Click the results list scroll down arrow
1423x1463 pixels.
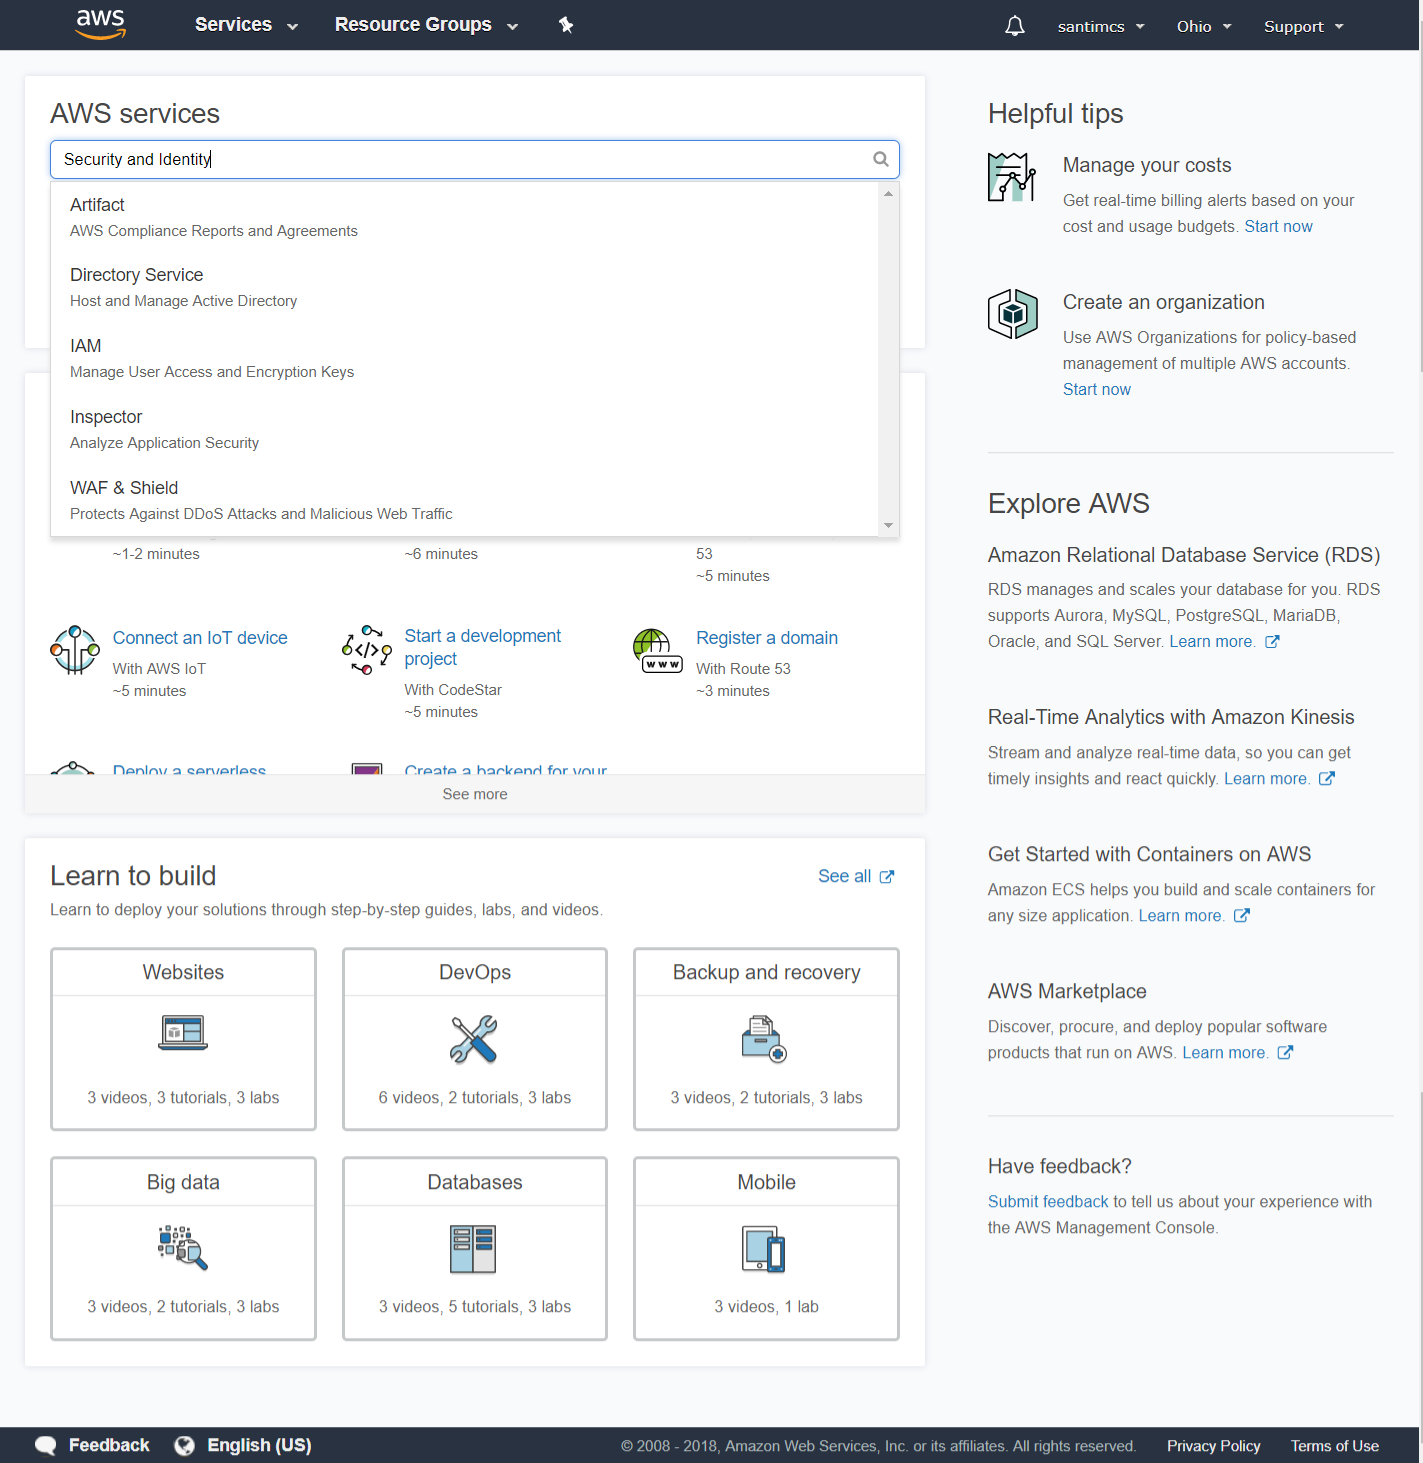tap(888, 525)
